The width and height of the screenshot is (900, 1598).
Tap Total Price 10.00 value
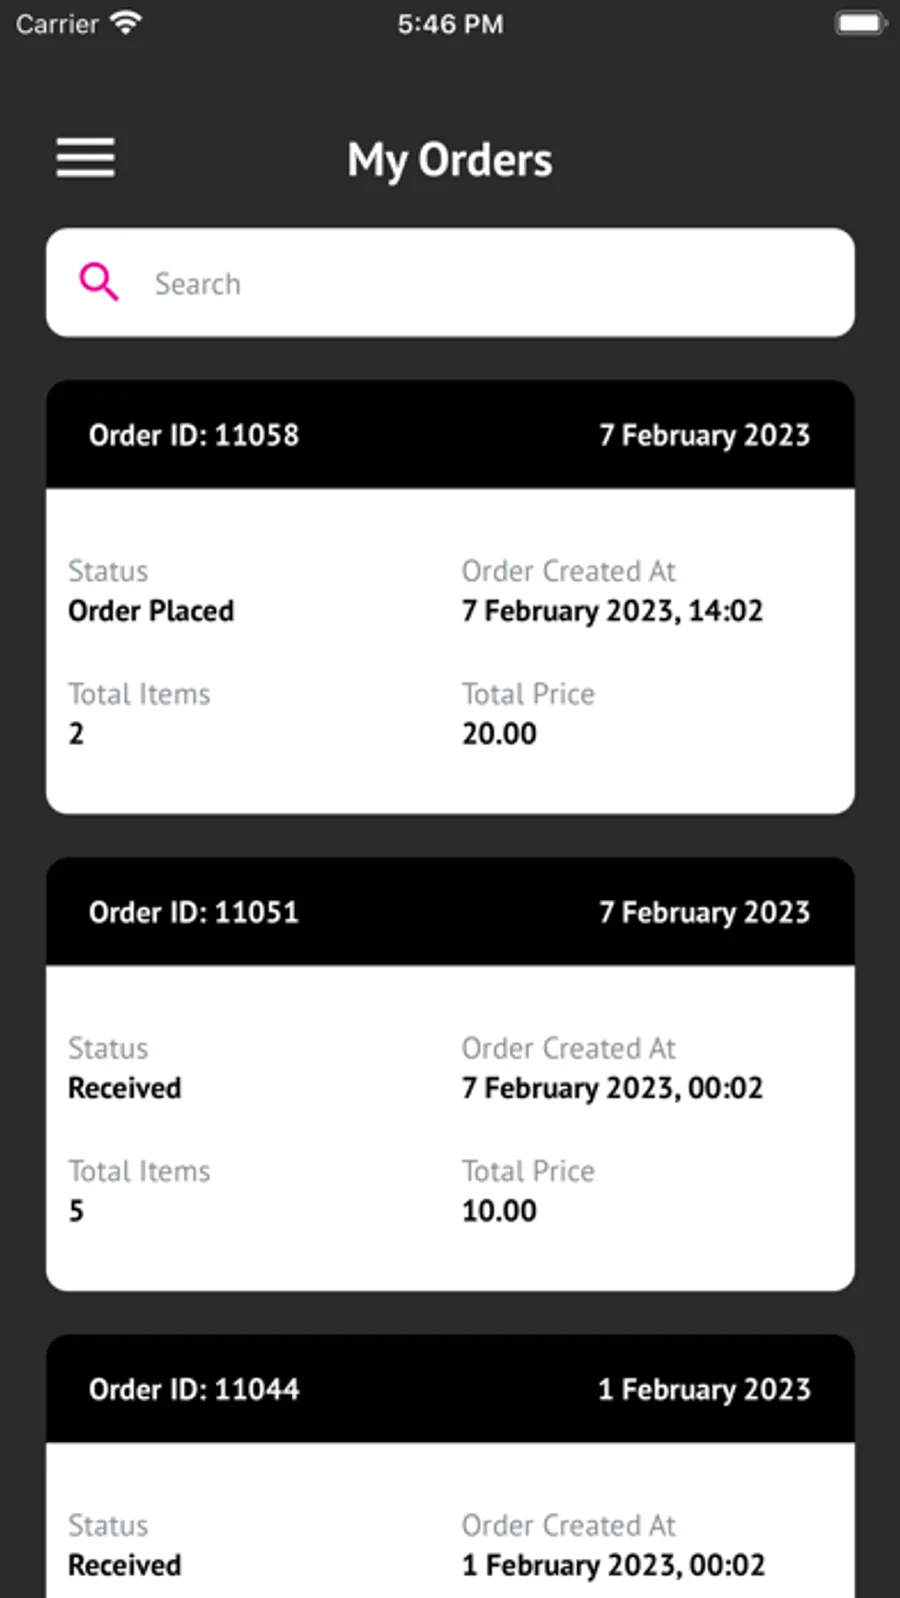pos(499,1211)
